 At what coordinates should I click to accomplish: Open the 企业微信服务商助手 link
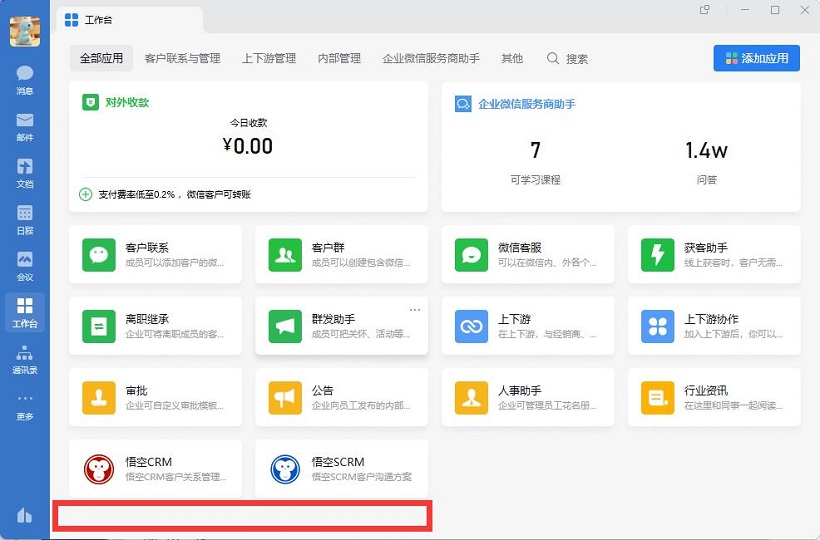(526, 104)
